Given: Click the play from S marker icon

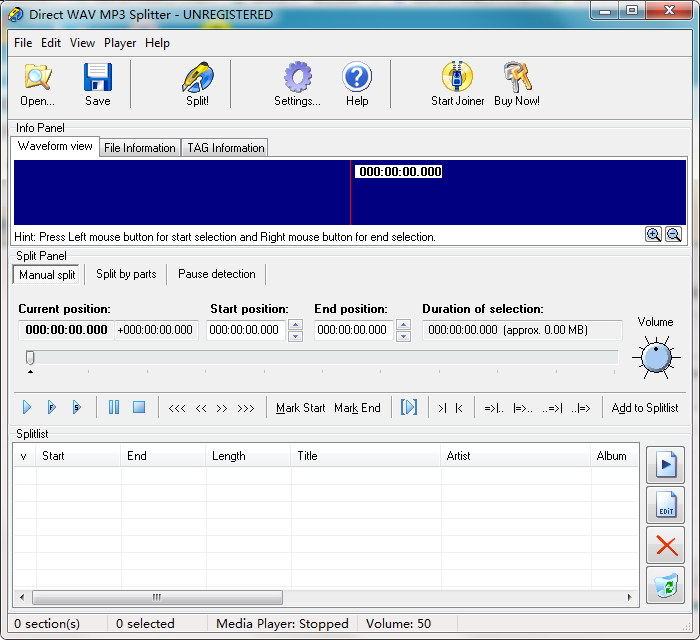Looking at the screenshot, I should tap(77, 407).
